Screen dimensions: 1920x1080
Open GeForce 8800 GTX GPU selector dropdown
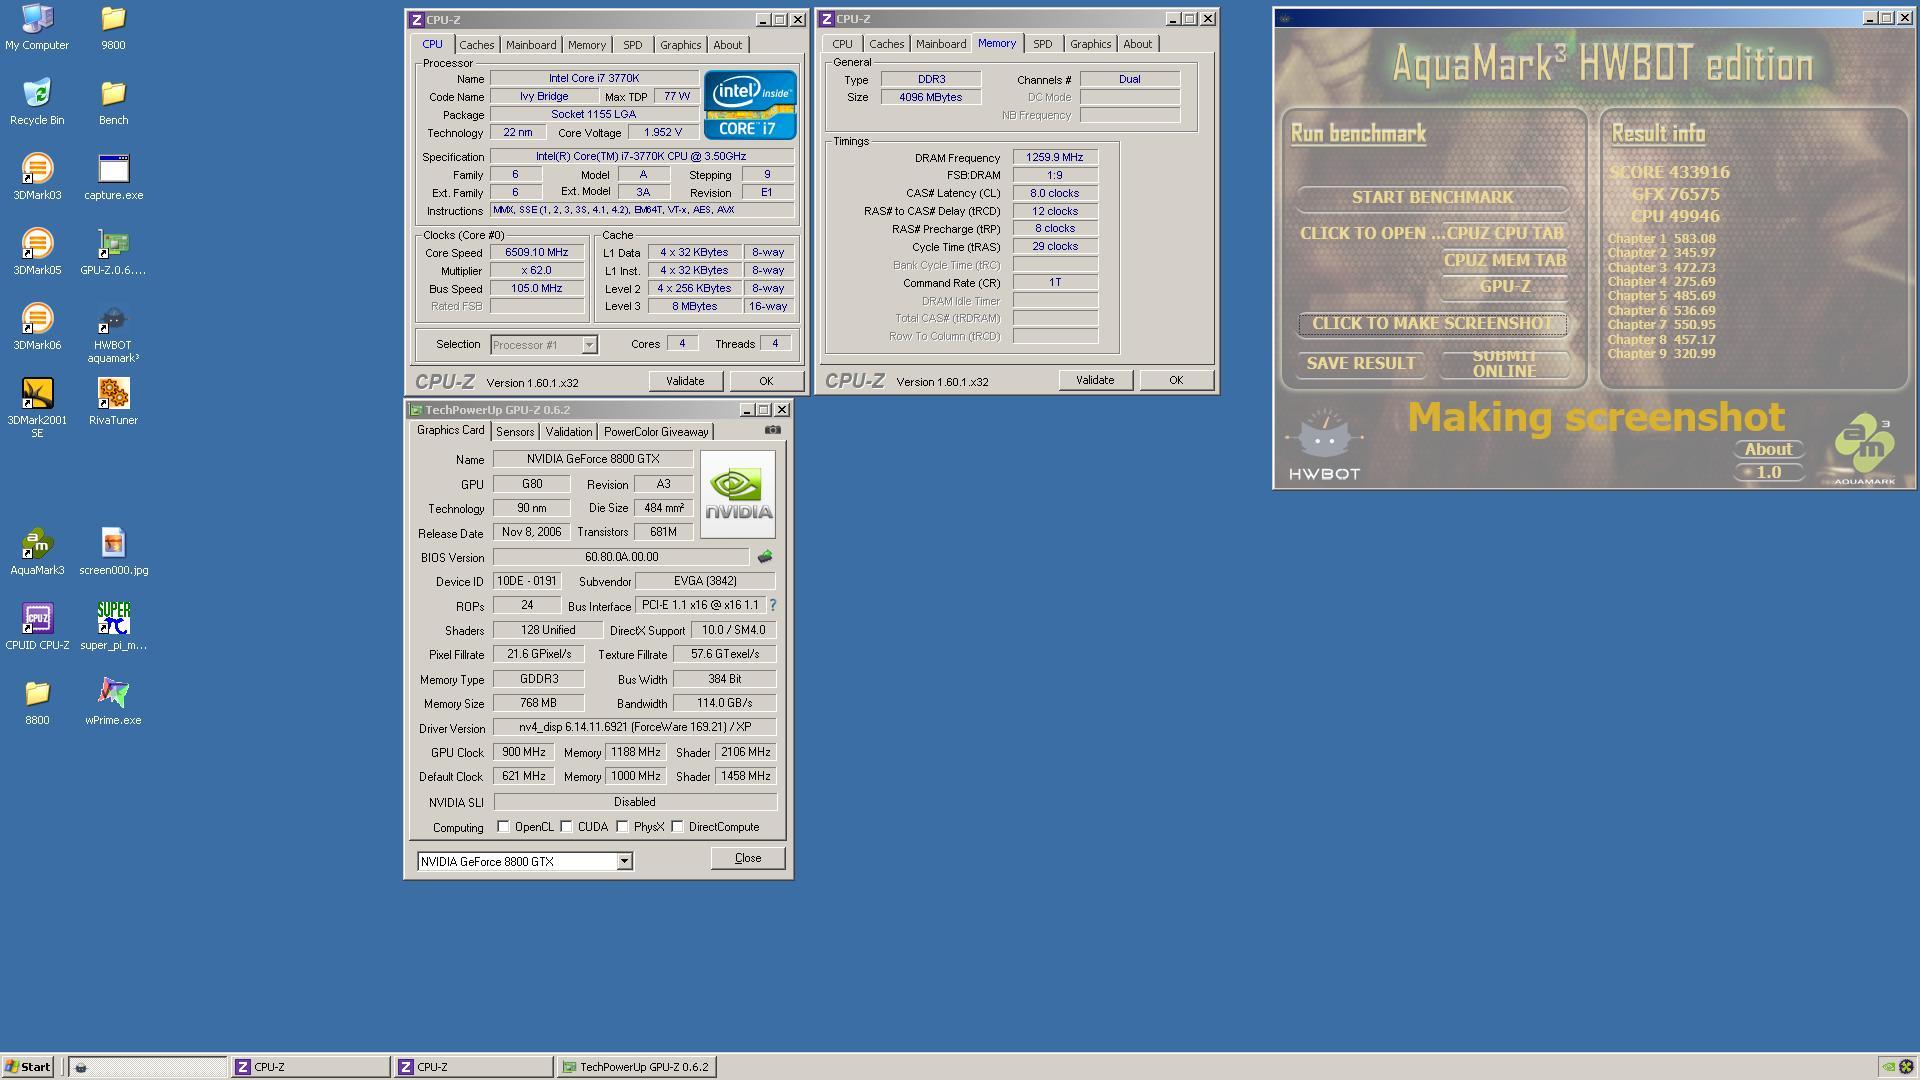click(525, 861)
